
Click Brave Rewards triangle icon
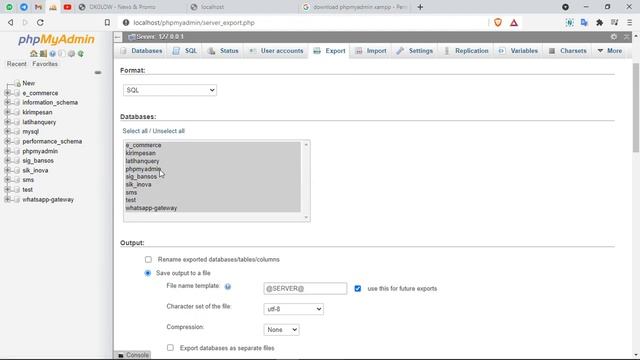514,22
